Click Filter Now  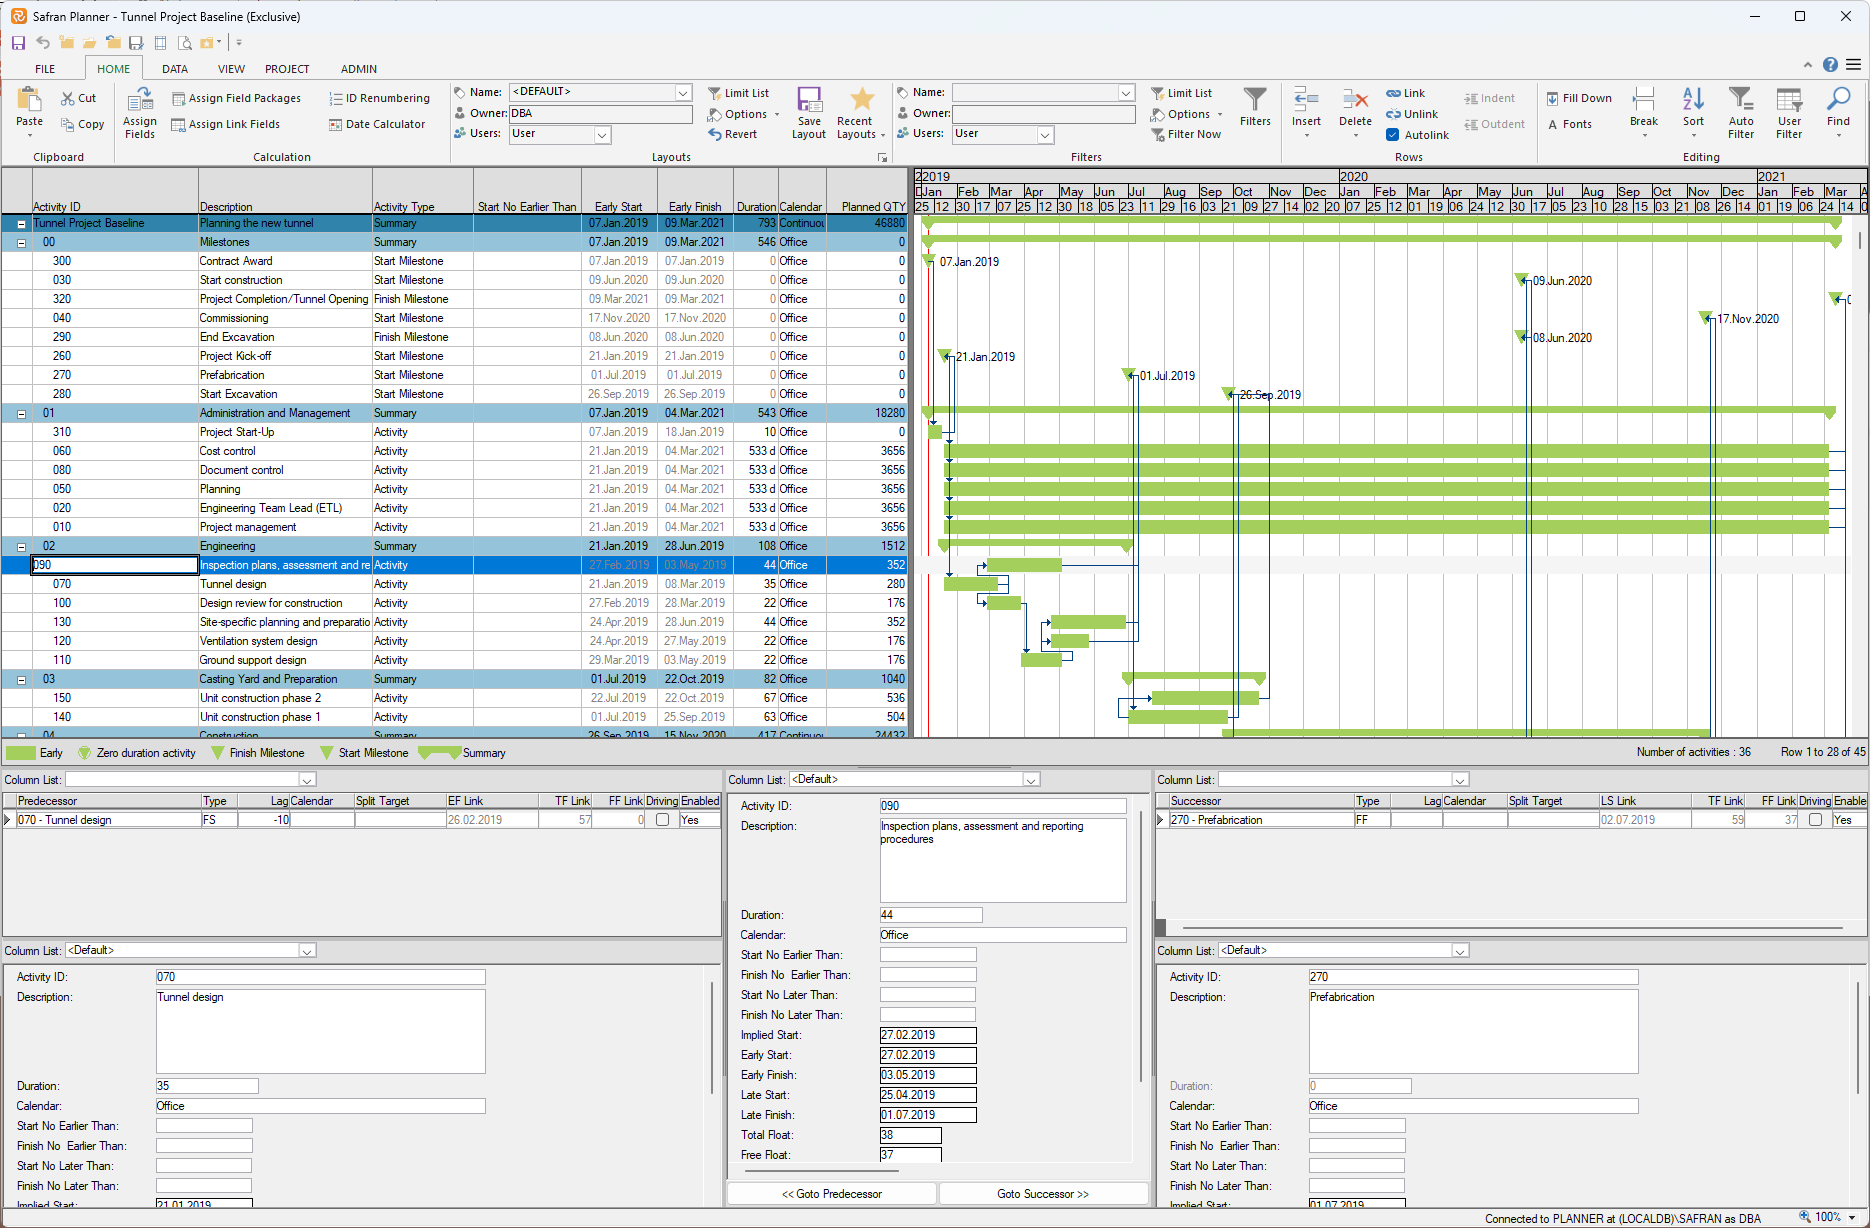(1186, 134)
